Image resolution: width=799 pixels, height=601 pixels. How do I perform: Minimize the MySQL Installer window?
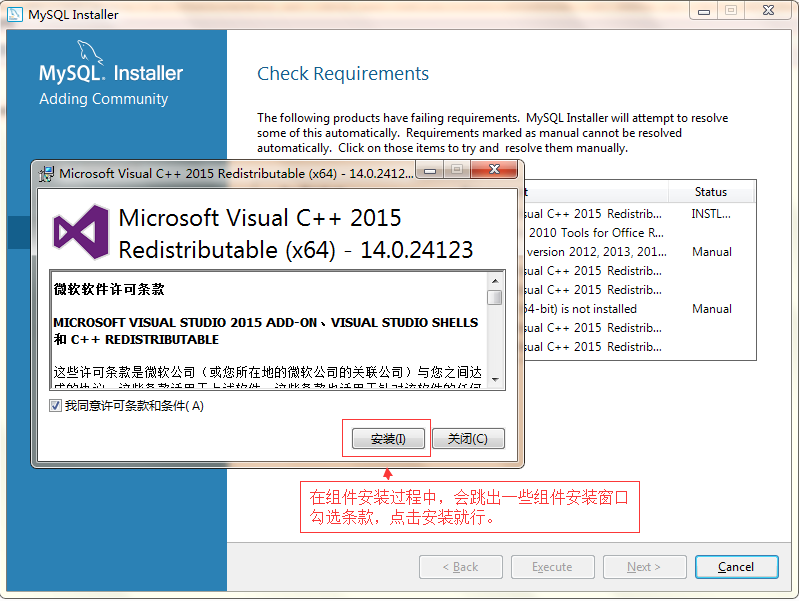point(704,10)
